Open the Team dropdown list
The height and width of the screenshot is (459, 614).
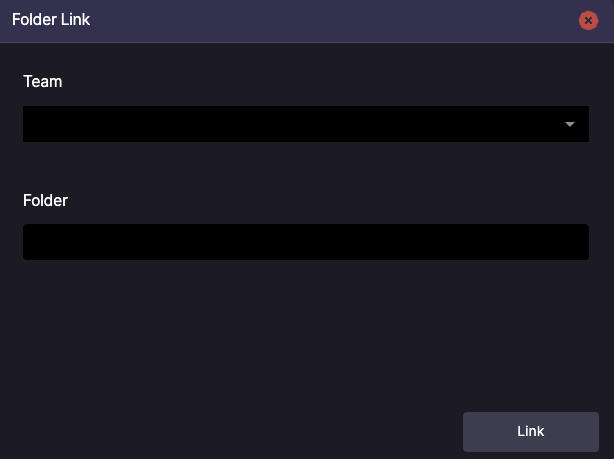[x=306, y=124]
